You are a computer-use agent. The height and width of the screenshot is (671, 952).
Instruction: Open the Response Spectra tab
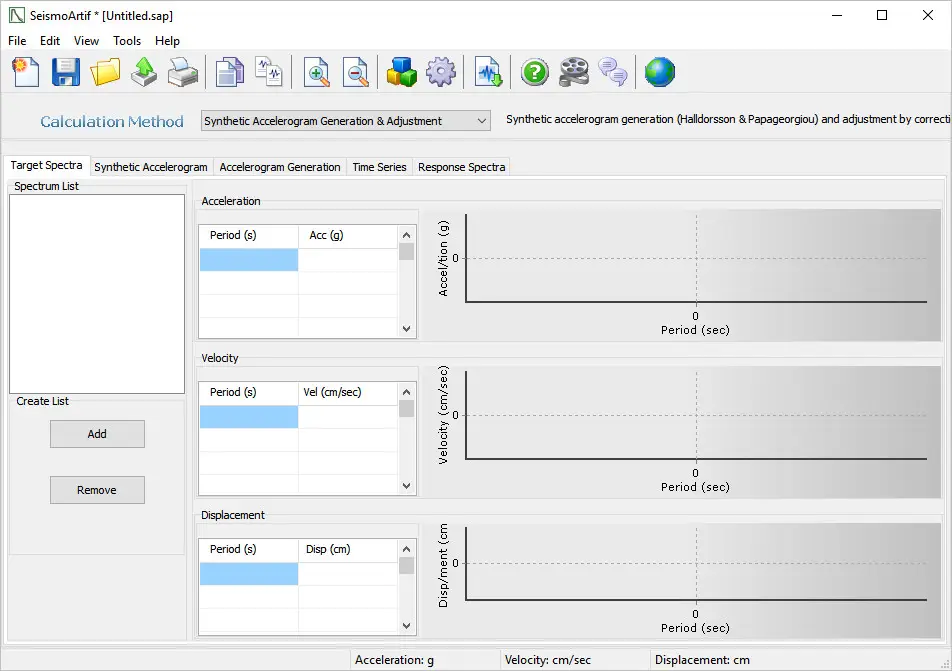[461, 167]
